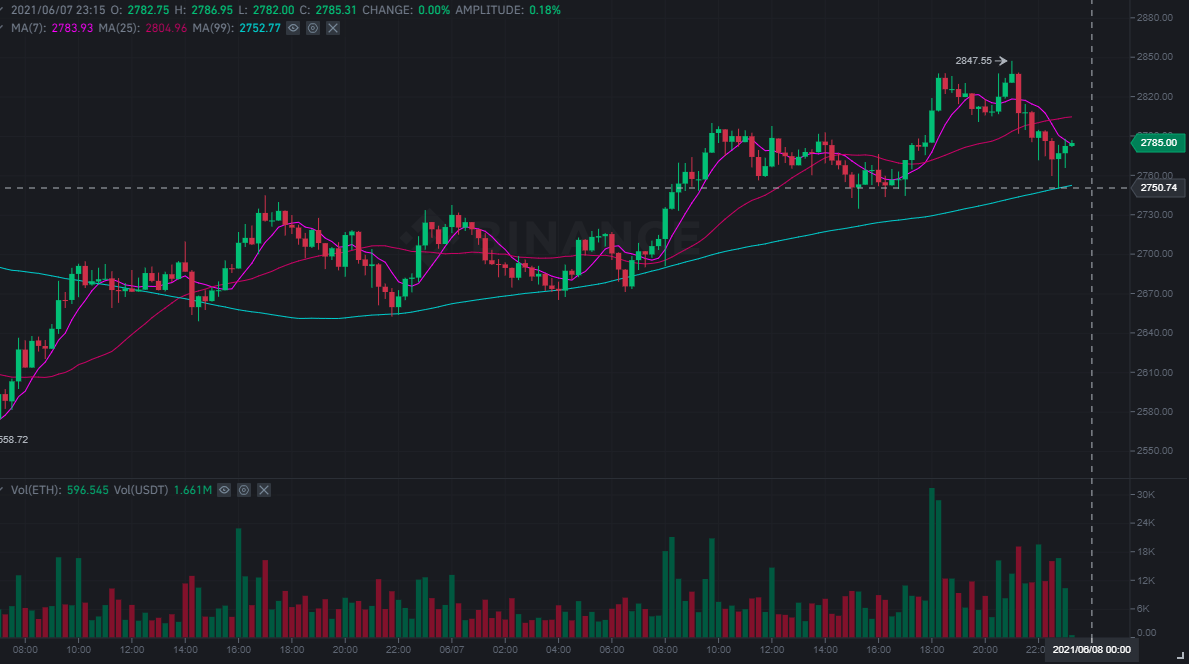Click the crosshair date label 2021/06/08 00:00
Viewport: 1189px width, 664px height.
[1091, 650]
